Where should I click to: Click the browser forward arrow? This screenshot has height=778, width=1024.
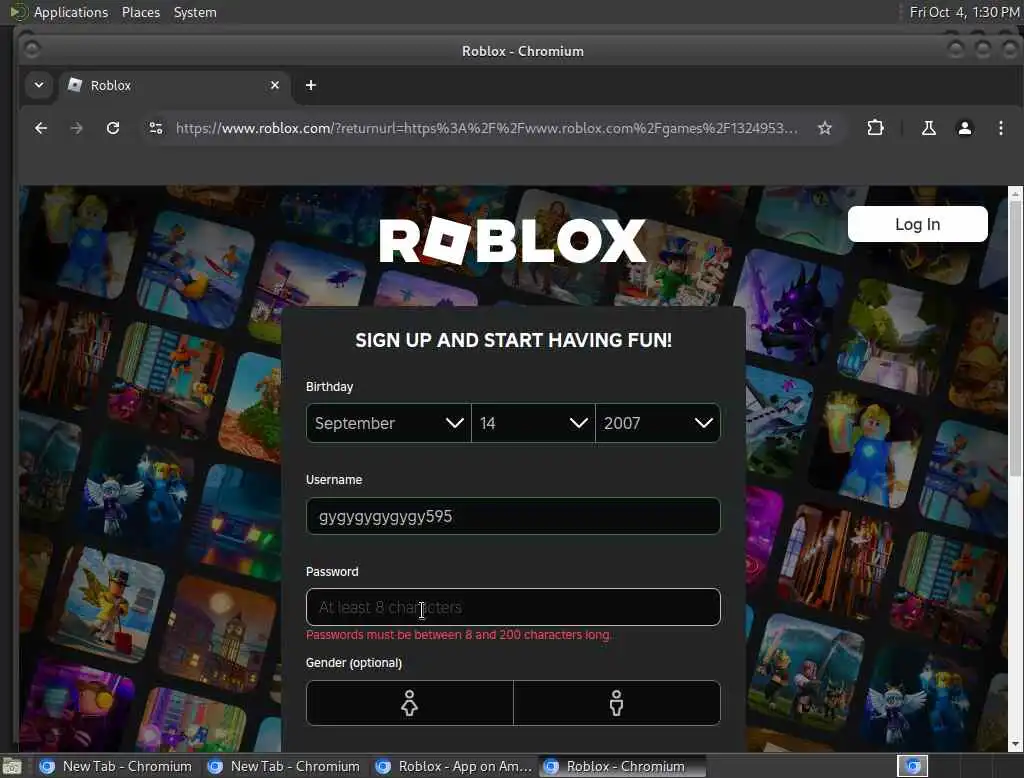tap(76, 128)
